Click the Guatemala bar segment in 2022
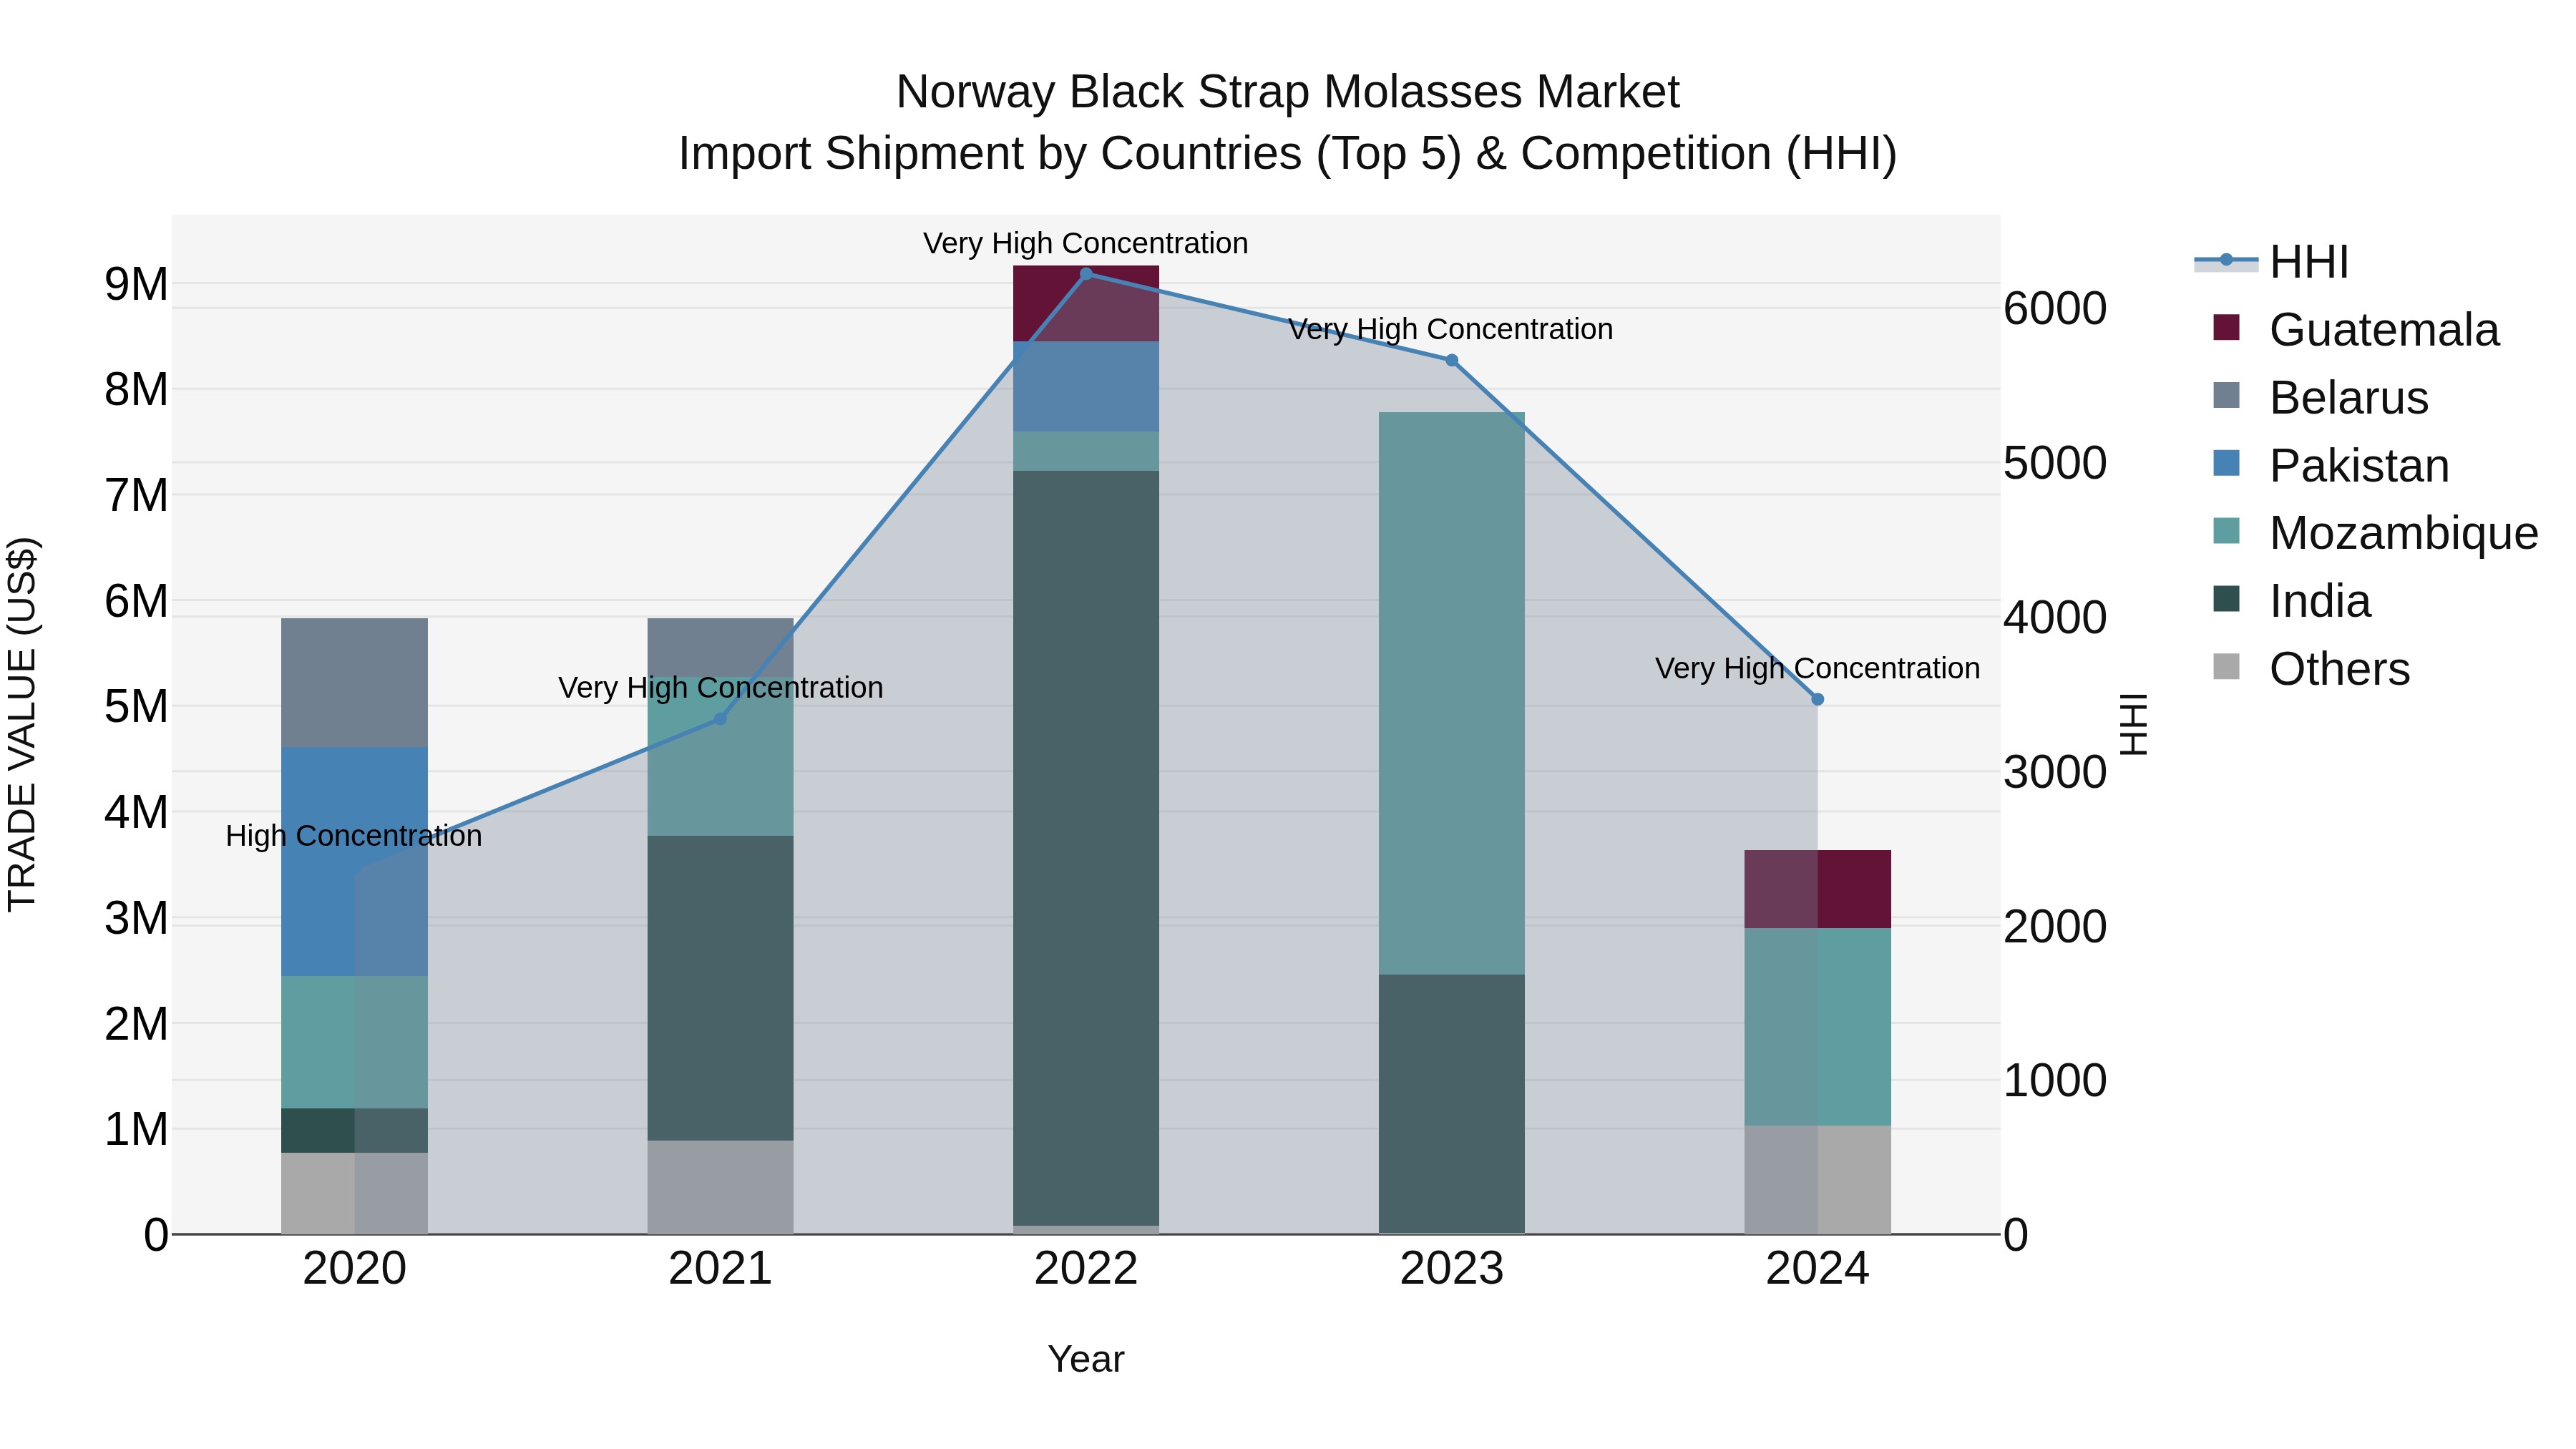 pyautogui.click(x=1086, y=304)
